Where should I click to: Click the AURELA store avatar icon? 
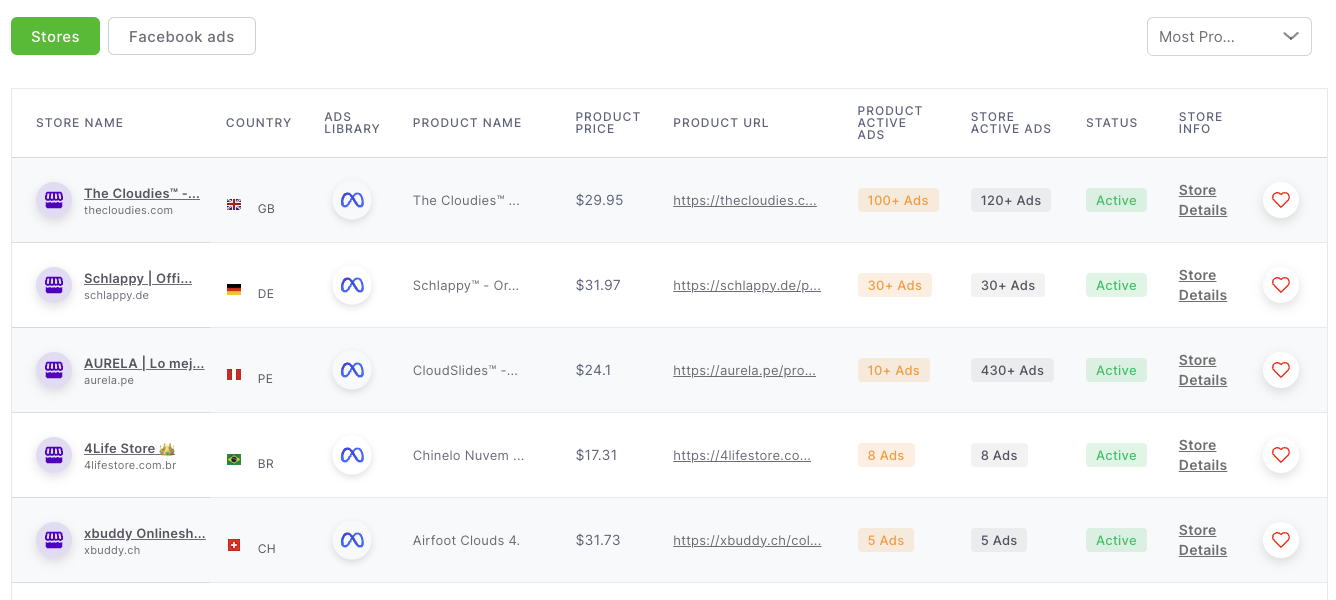tap(54, 370)
